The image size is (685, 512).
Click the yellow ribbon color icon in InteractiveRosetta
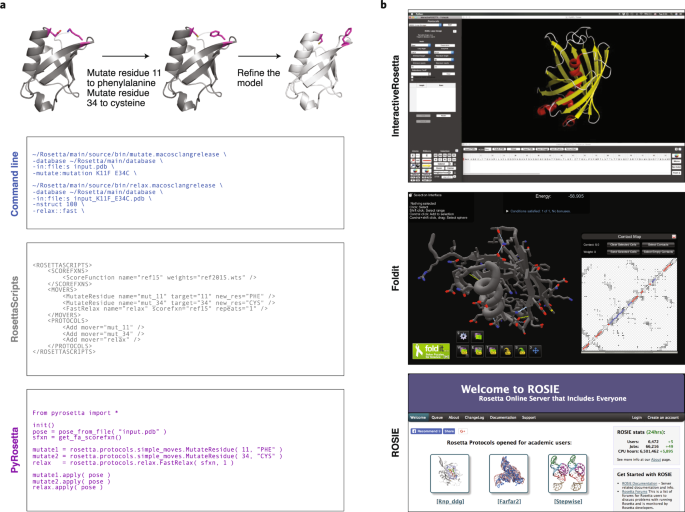click(x=427, y=166)
